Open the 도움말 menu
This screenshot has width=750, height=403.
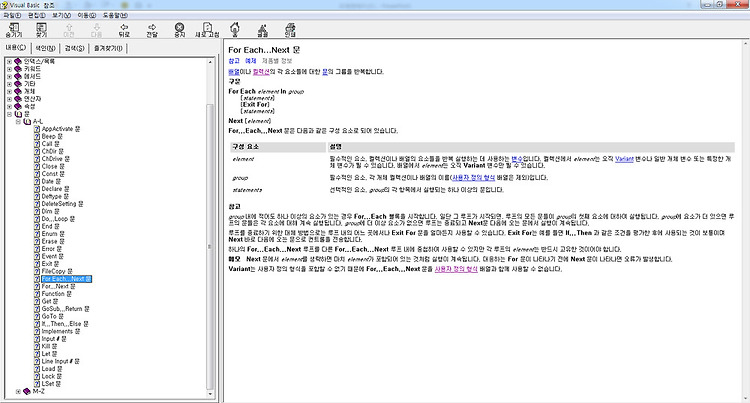click(x=115, y=15)
